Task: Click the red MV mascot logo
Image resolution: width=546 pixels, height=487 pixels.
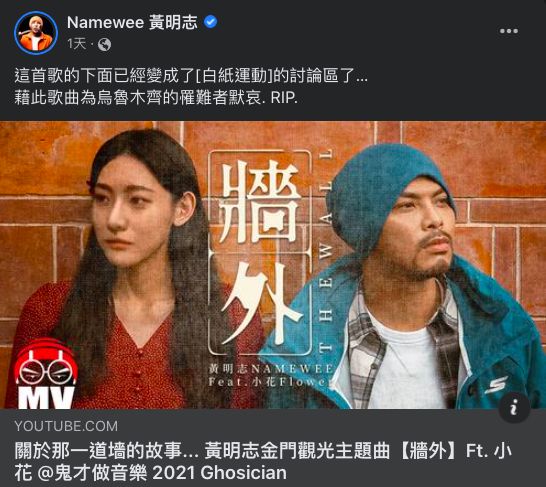Action: coord(46,374)
